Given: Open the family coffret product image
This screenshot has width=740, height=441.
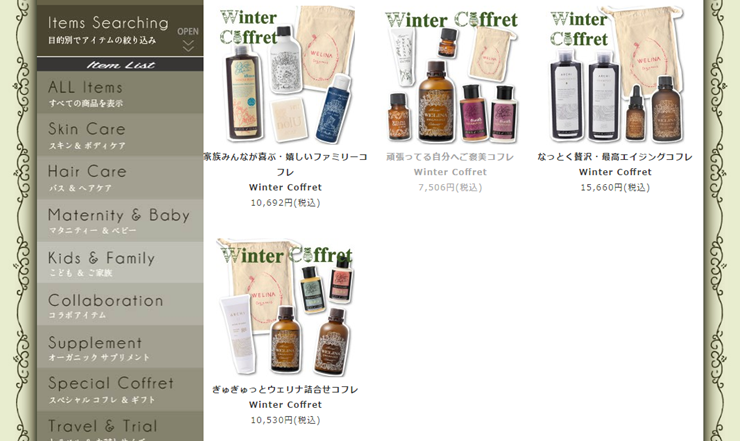Looking at the screenshot, I should tap(286, 75).
